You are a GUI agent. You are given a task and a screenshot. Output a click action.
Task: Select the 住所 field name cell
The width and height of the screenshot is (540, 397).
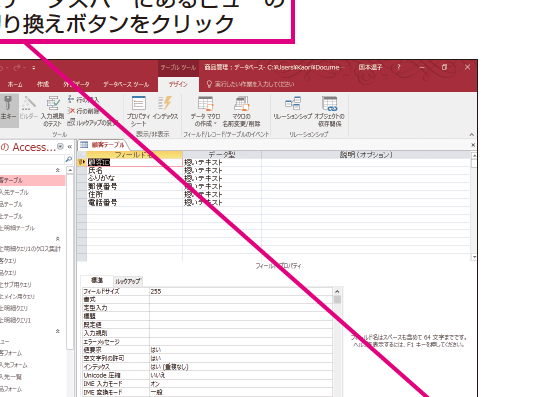[x=134, y=194]
